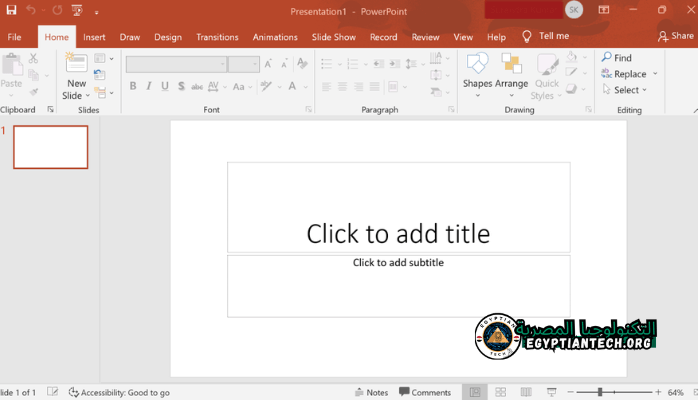Open Change Case menu

point(242,86)
